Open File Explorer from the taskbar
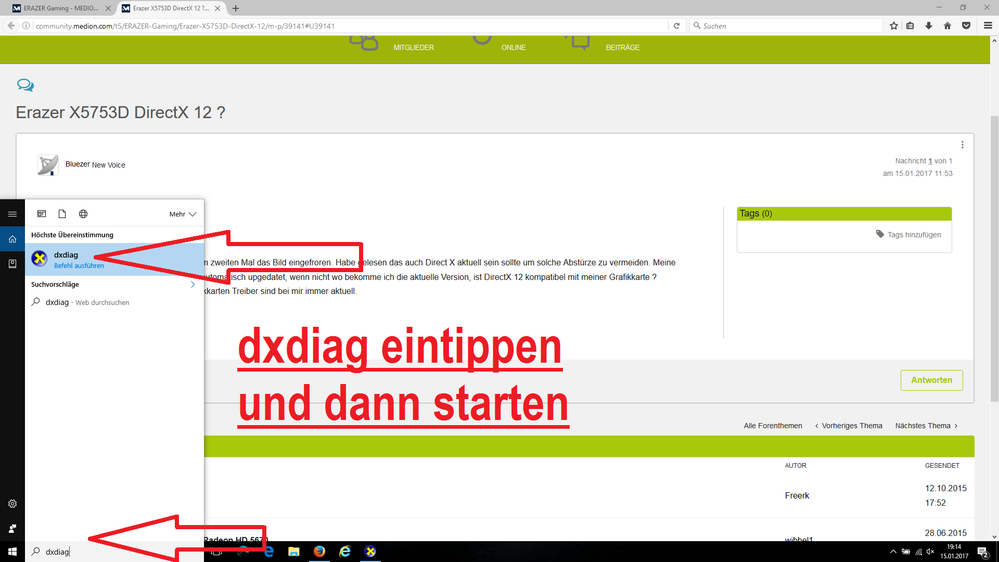 (x=294, y=552)
